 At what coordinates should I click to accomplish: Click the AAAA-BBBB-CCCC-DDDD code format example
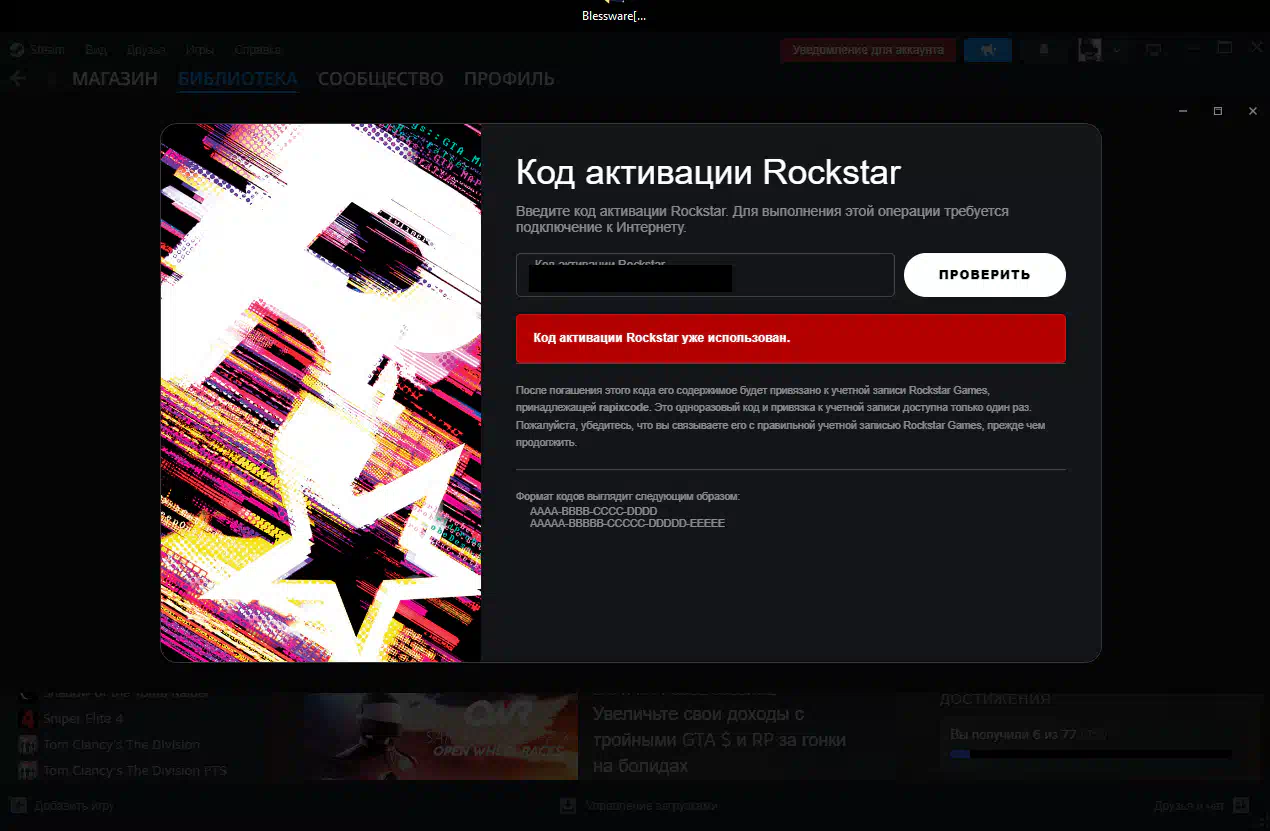[593, 511]
